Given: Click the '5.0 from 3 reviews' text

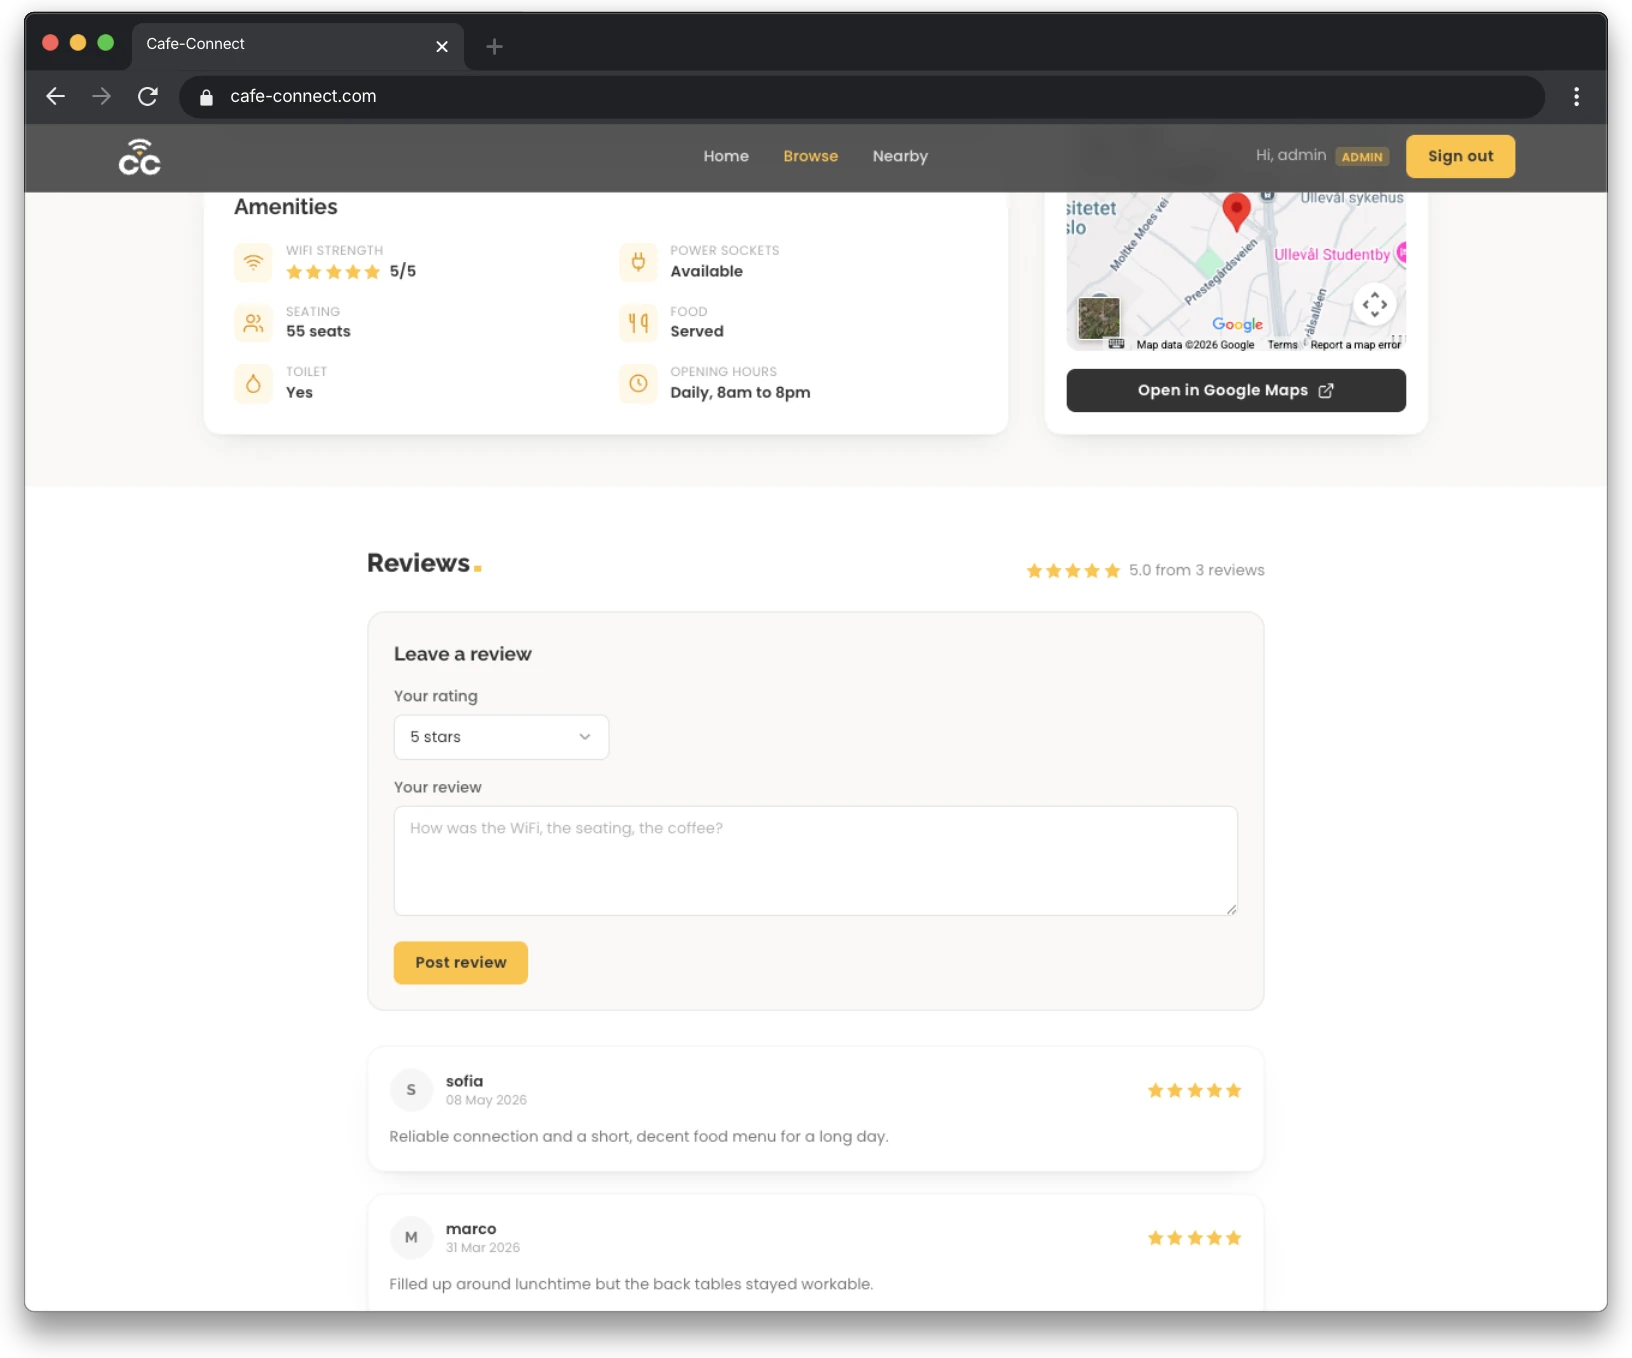Looking at the screenshot, I should (x=1197, y=570).
